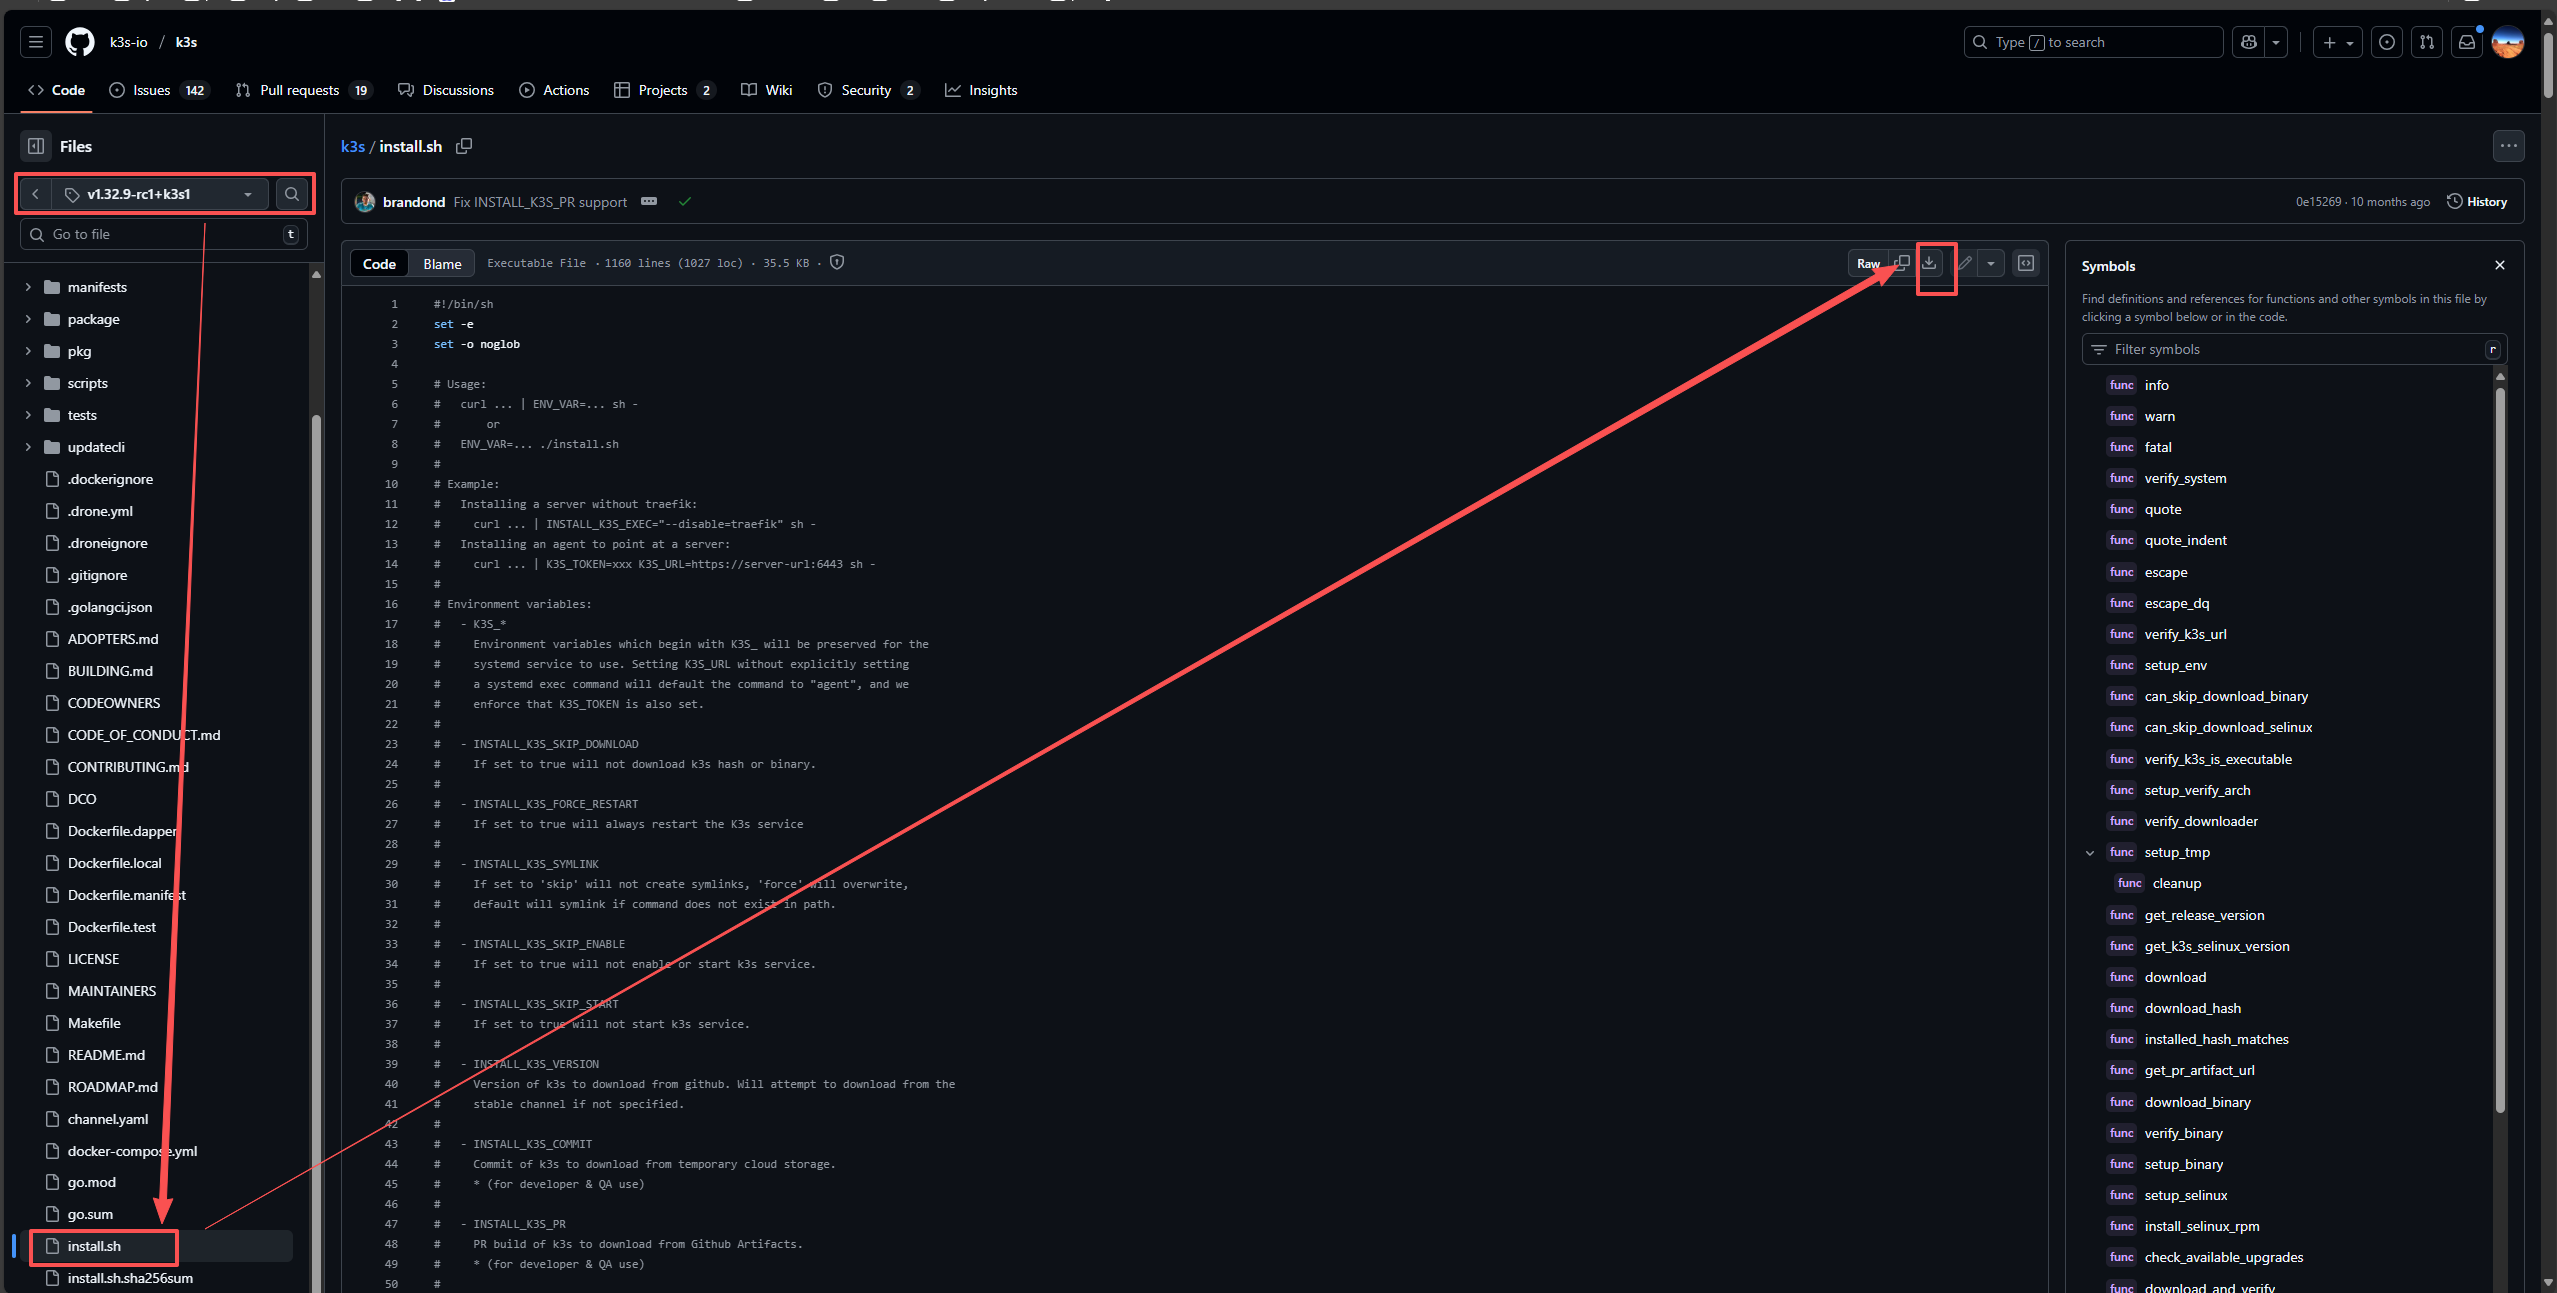Copy file path next to install.sh

(464, 146)
